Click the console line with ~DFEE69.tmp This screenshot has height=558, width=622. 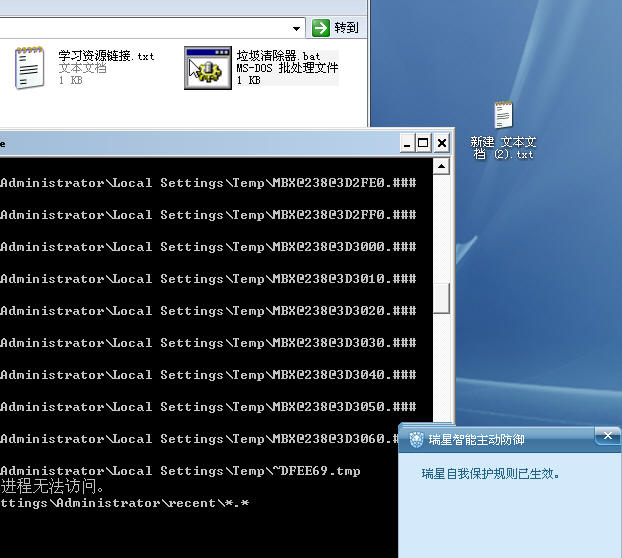tap(180, 471)
